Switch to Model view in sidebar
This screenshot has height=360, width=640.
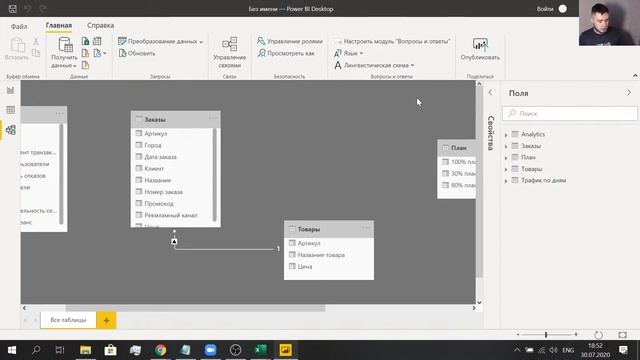[x=11, y=130]
